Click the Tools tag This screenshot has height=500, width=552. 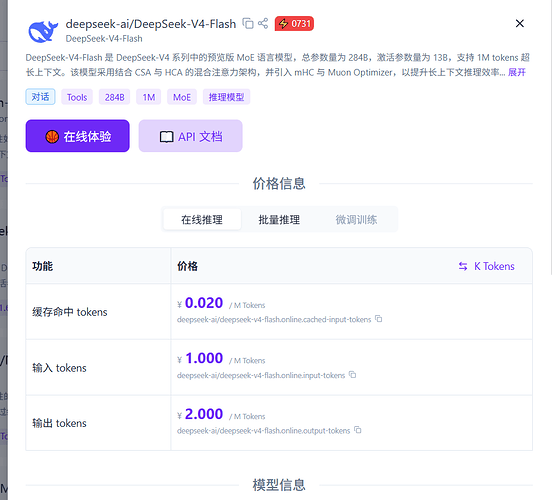(77, 97)
